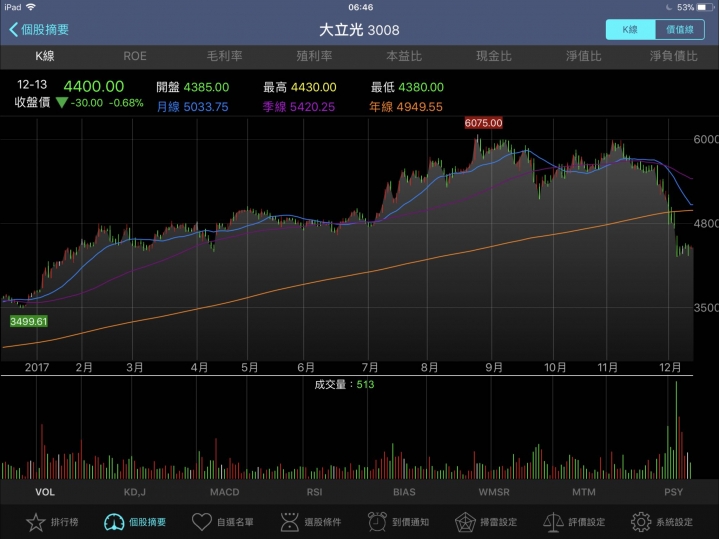Open the 系統設定 gear icon
This screenshot has width=720, height=539.
[641, 522]
